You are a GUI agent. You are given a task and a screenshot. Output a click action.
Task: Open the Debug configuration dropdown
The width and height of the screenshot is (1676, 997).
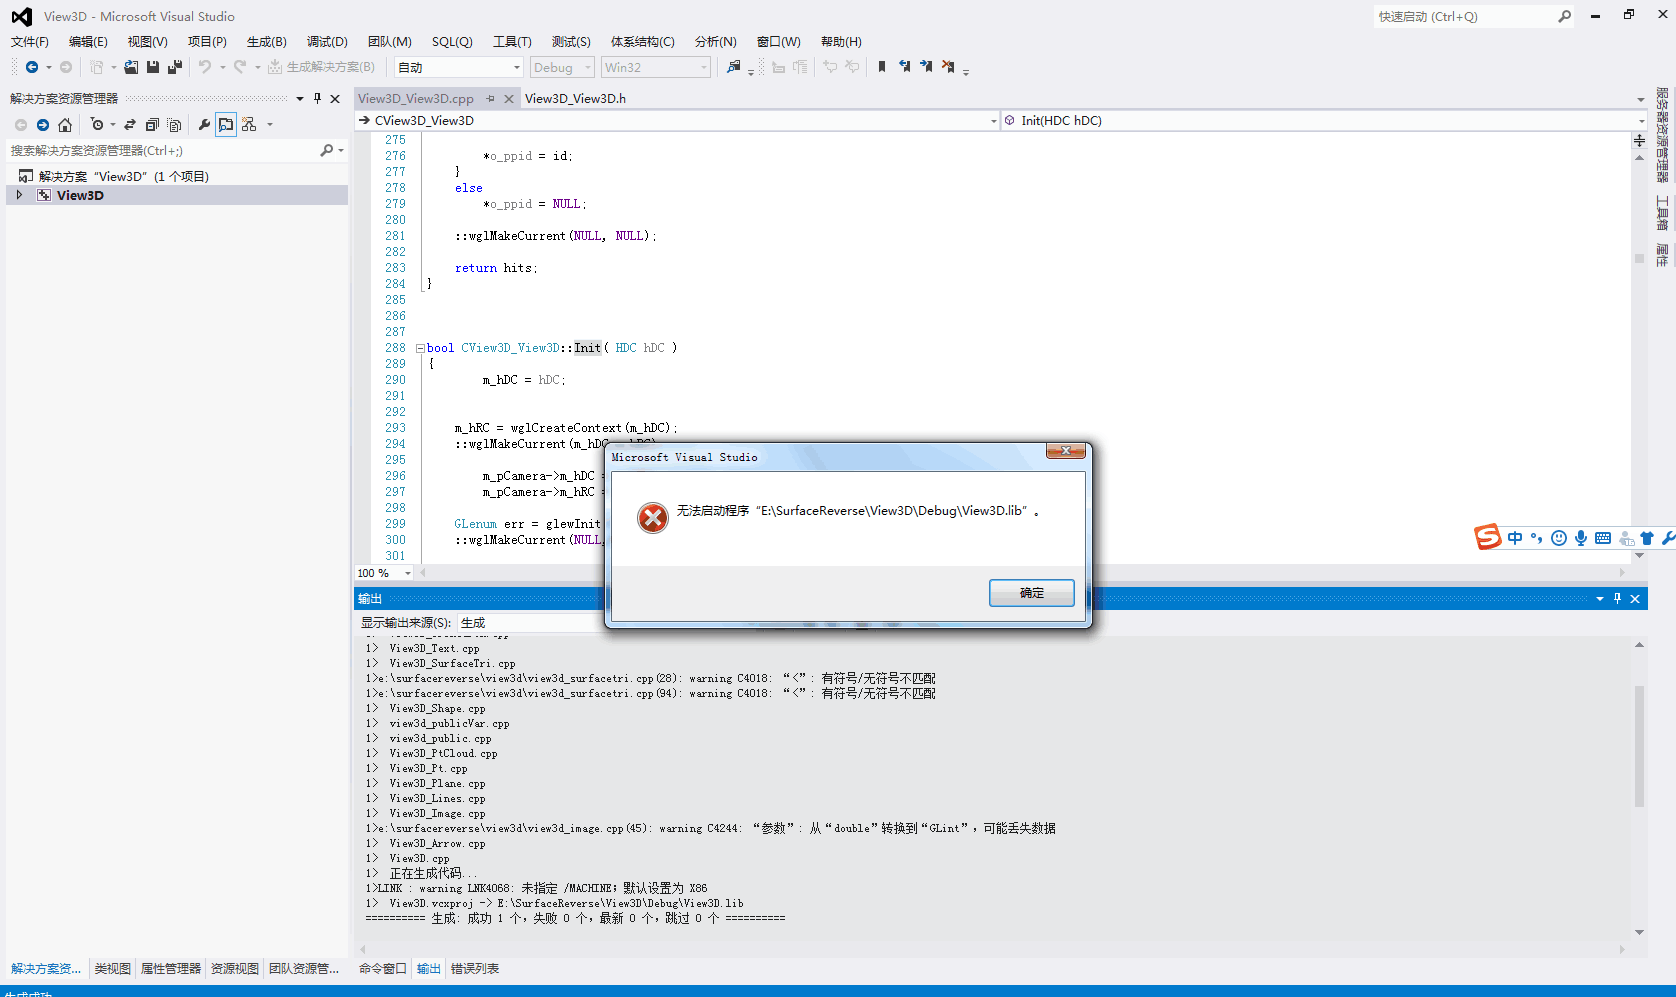(x=561, y=67)
